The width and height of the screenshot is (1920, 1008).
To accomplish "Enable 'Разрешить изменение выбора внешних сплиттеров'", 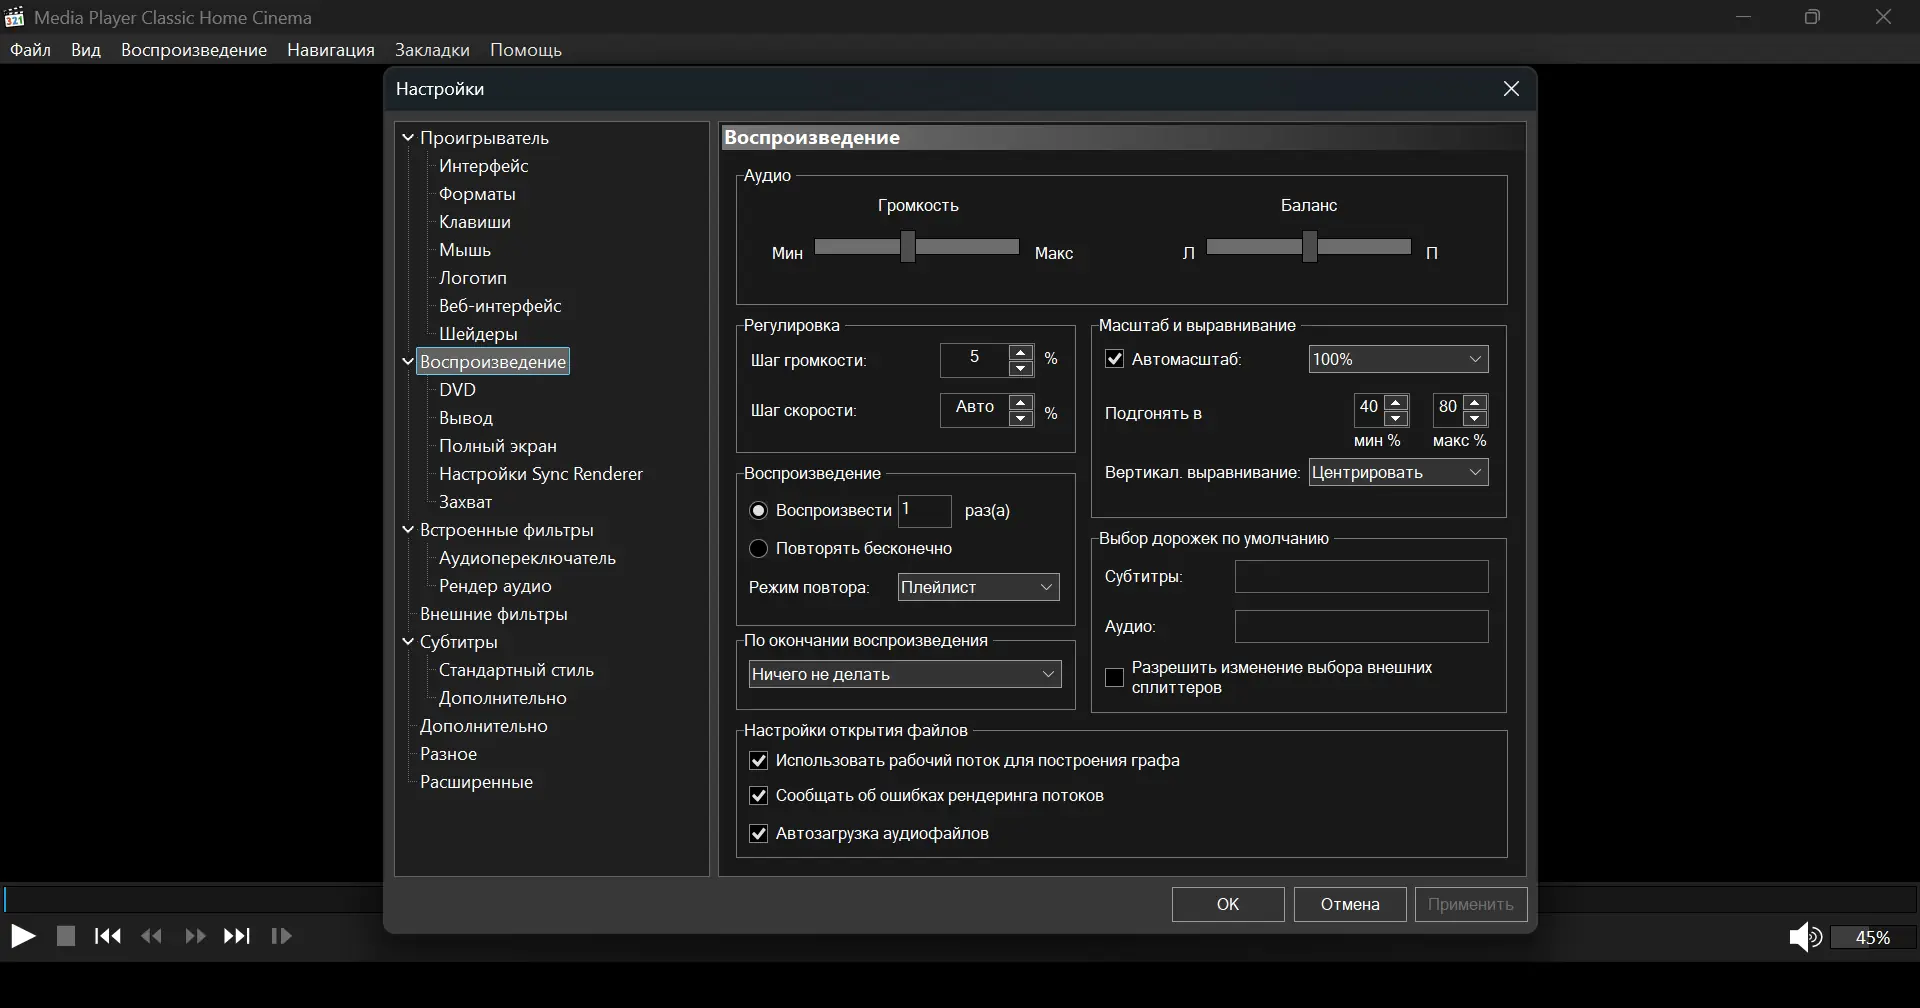I will pos(1114,677).
